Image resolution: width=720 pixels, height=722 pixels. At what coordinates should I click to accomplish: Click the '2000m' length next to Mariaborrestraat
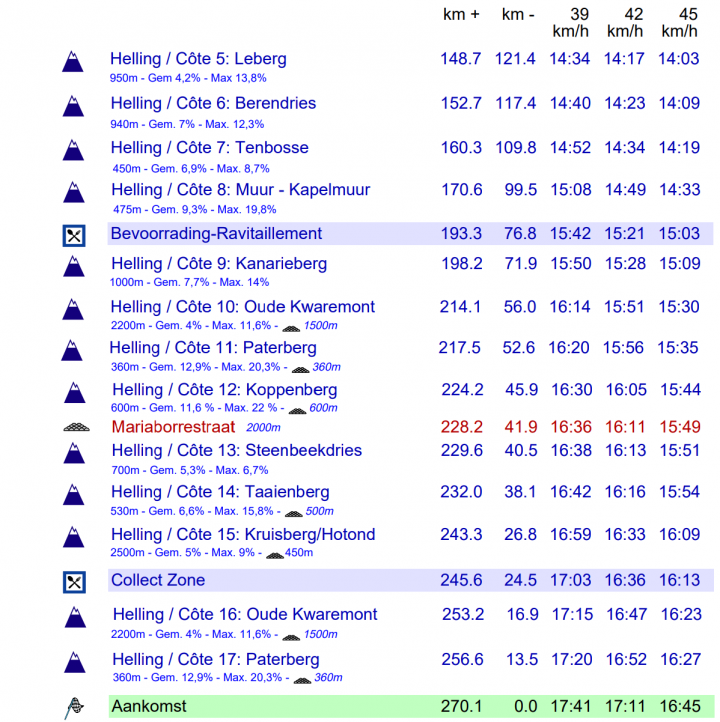(x=263, y=428)
